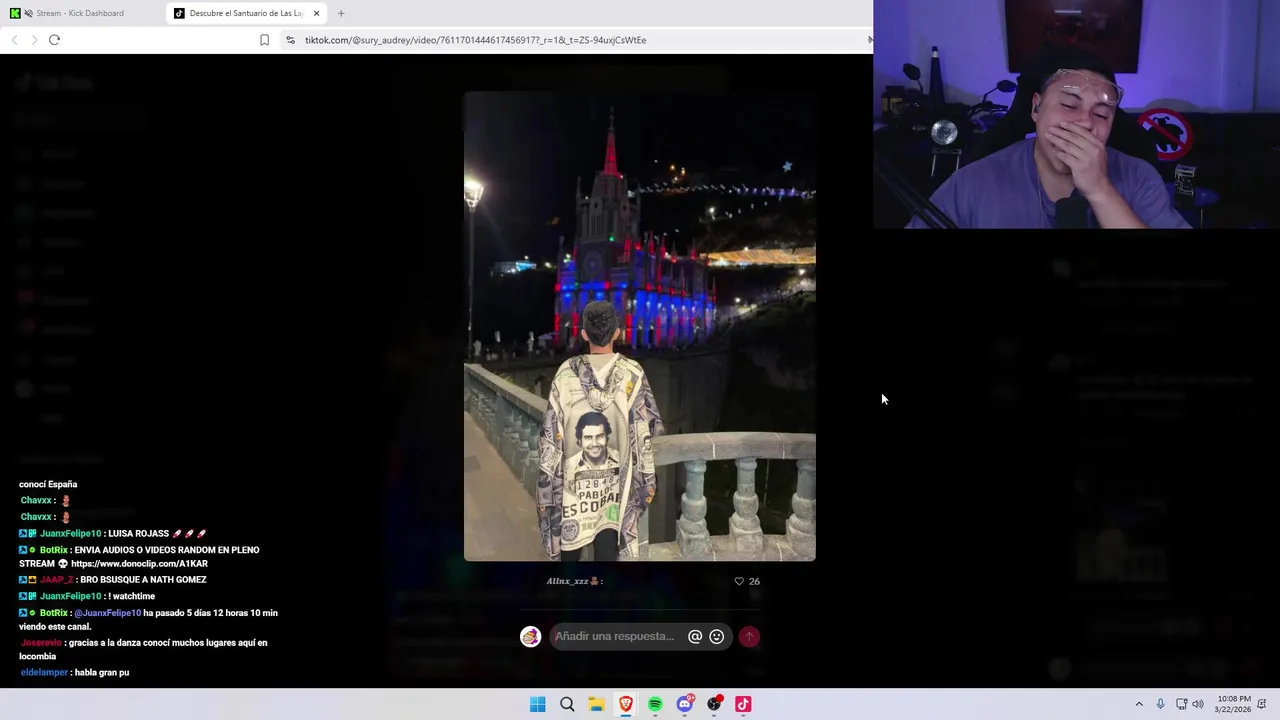Image resolution: width=1280 pixels, height=720 pixels.
Task: Click eldelamper username in chat
Action: (44, 673)
